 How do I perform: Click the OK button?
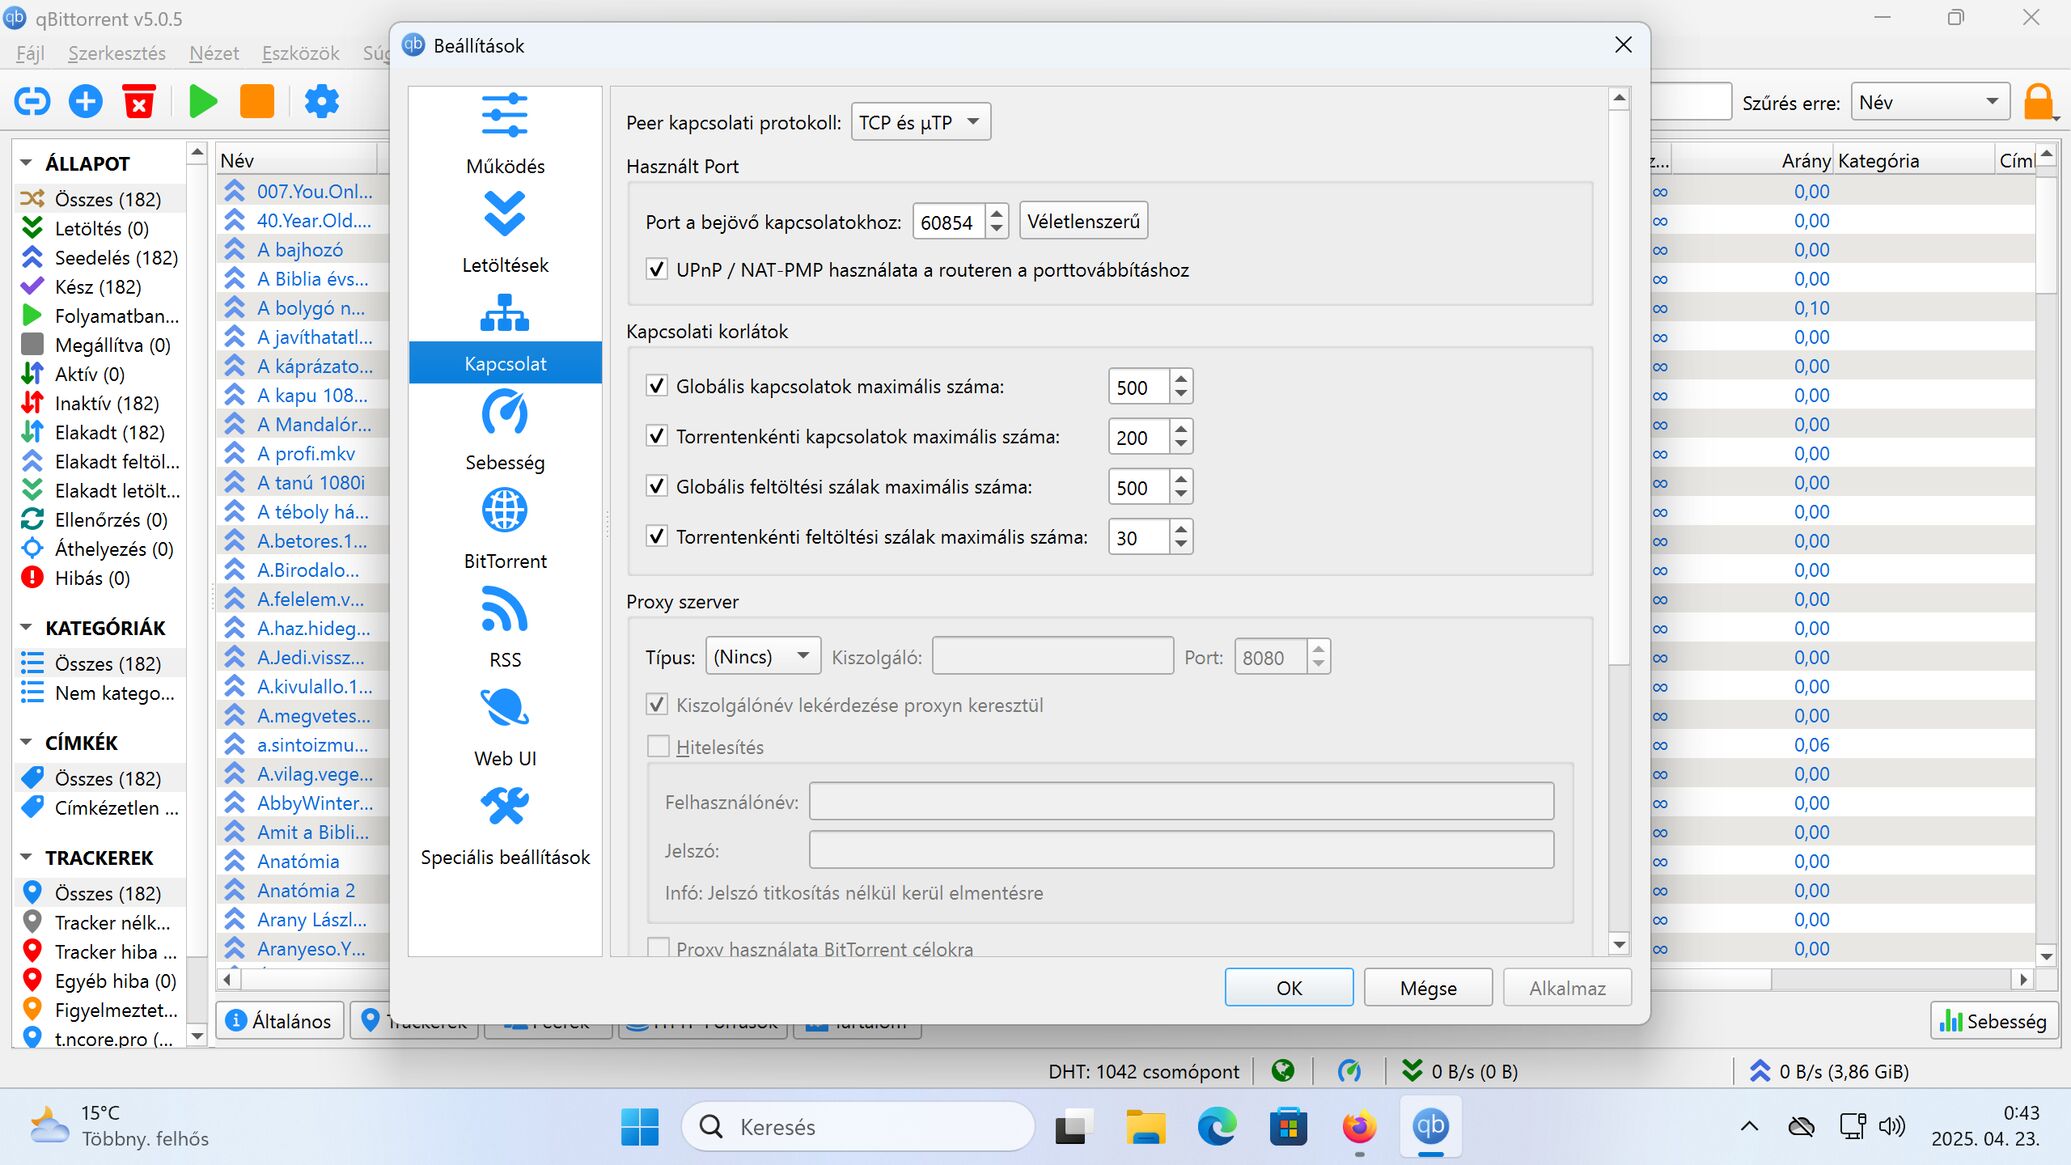[x=1289, y=988]
